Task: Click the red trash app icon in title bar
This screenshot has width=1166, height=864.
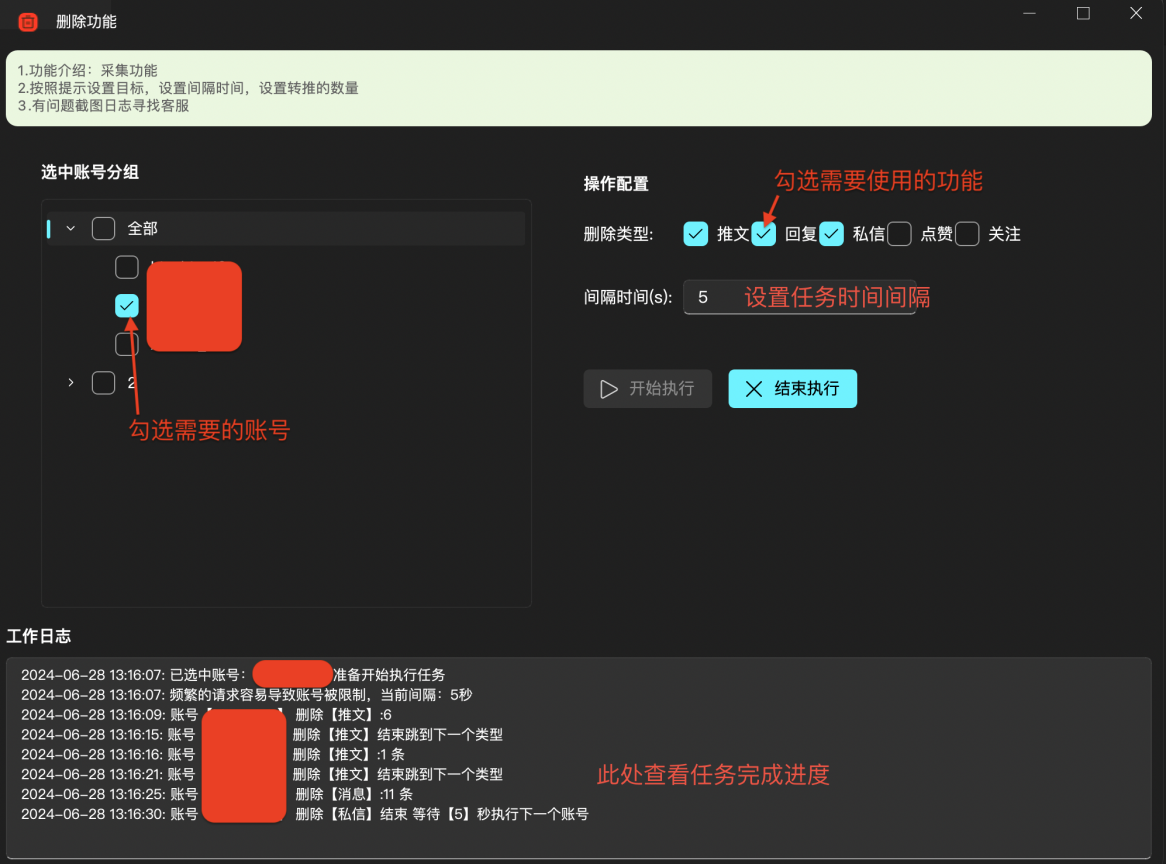Action: pos(28,21)
